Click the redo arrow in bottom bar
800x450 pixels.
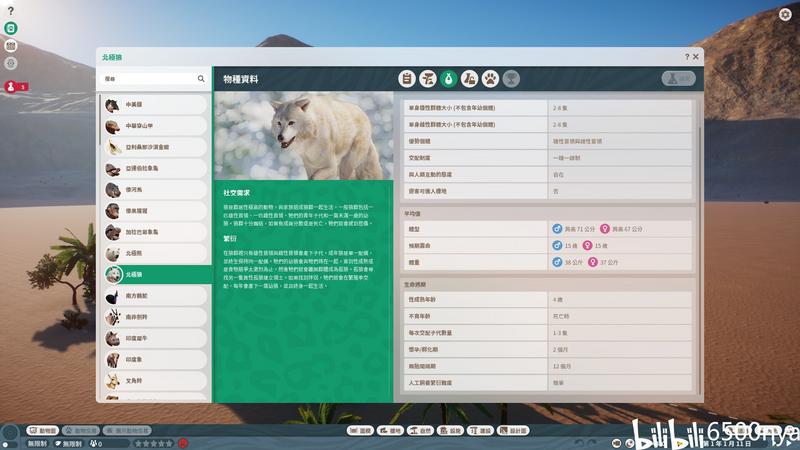(592, 443)
